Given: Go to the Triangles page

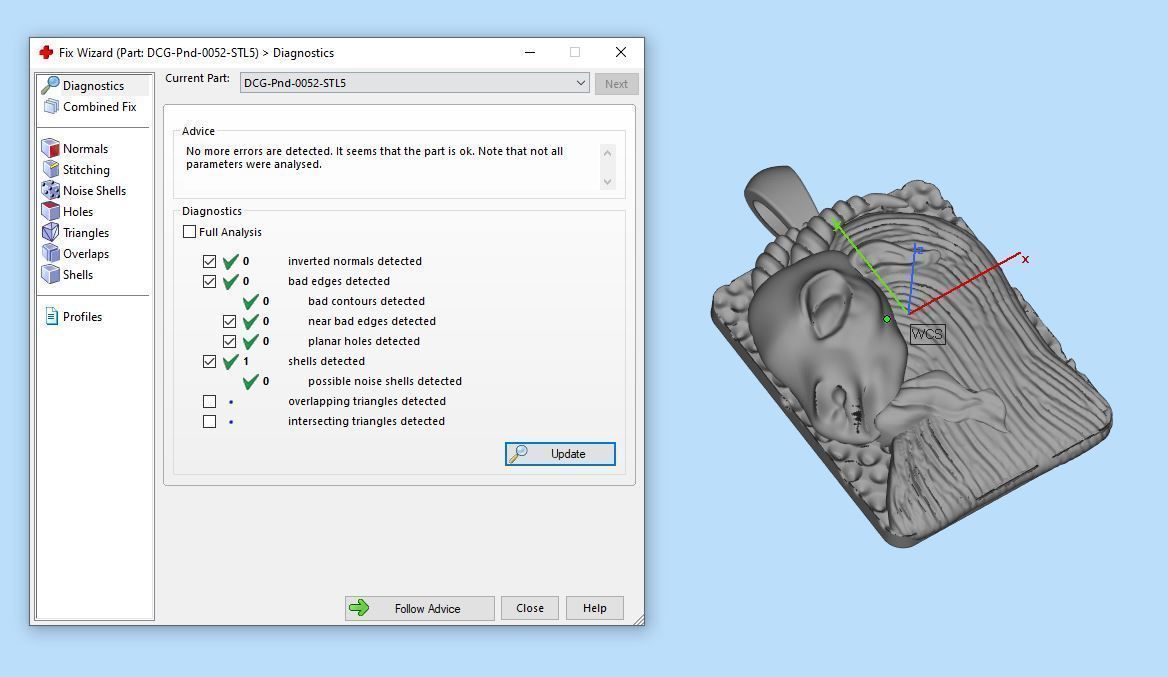Looking at the screenshot, I should click(x=86, y=232).
